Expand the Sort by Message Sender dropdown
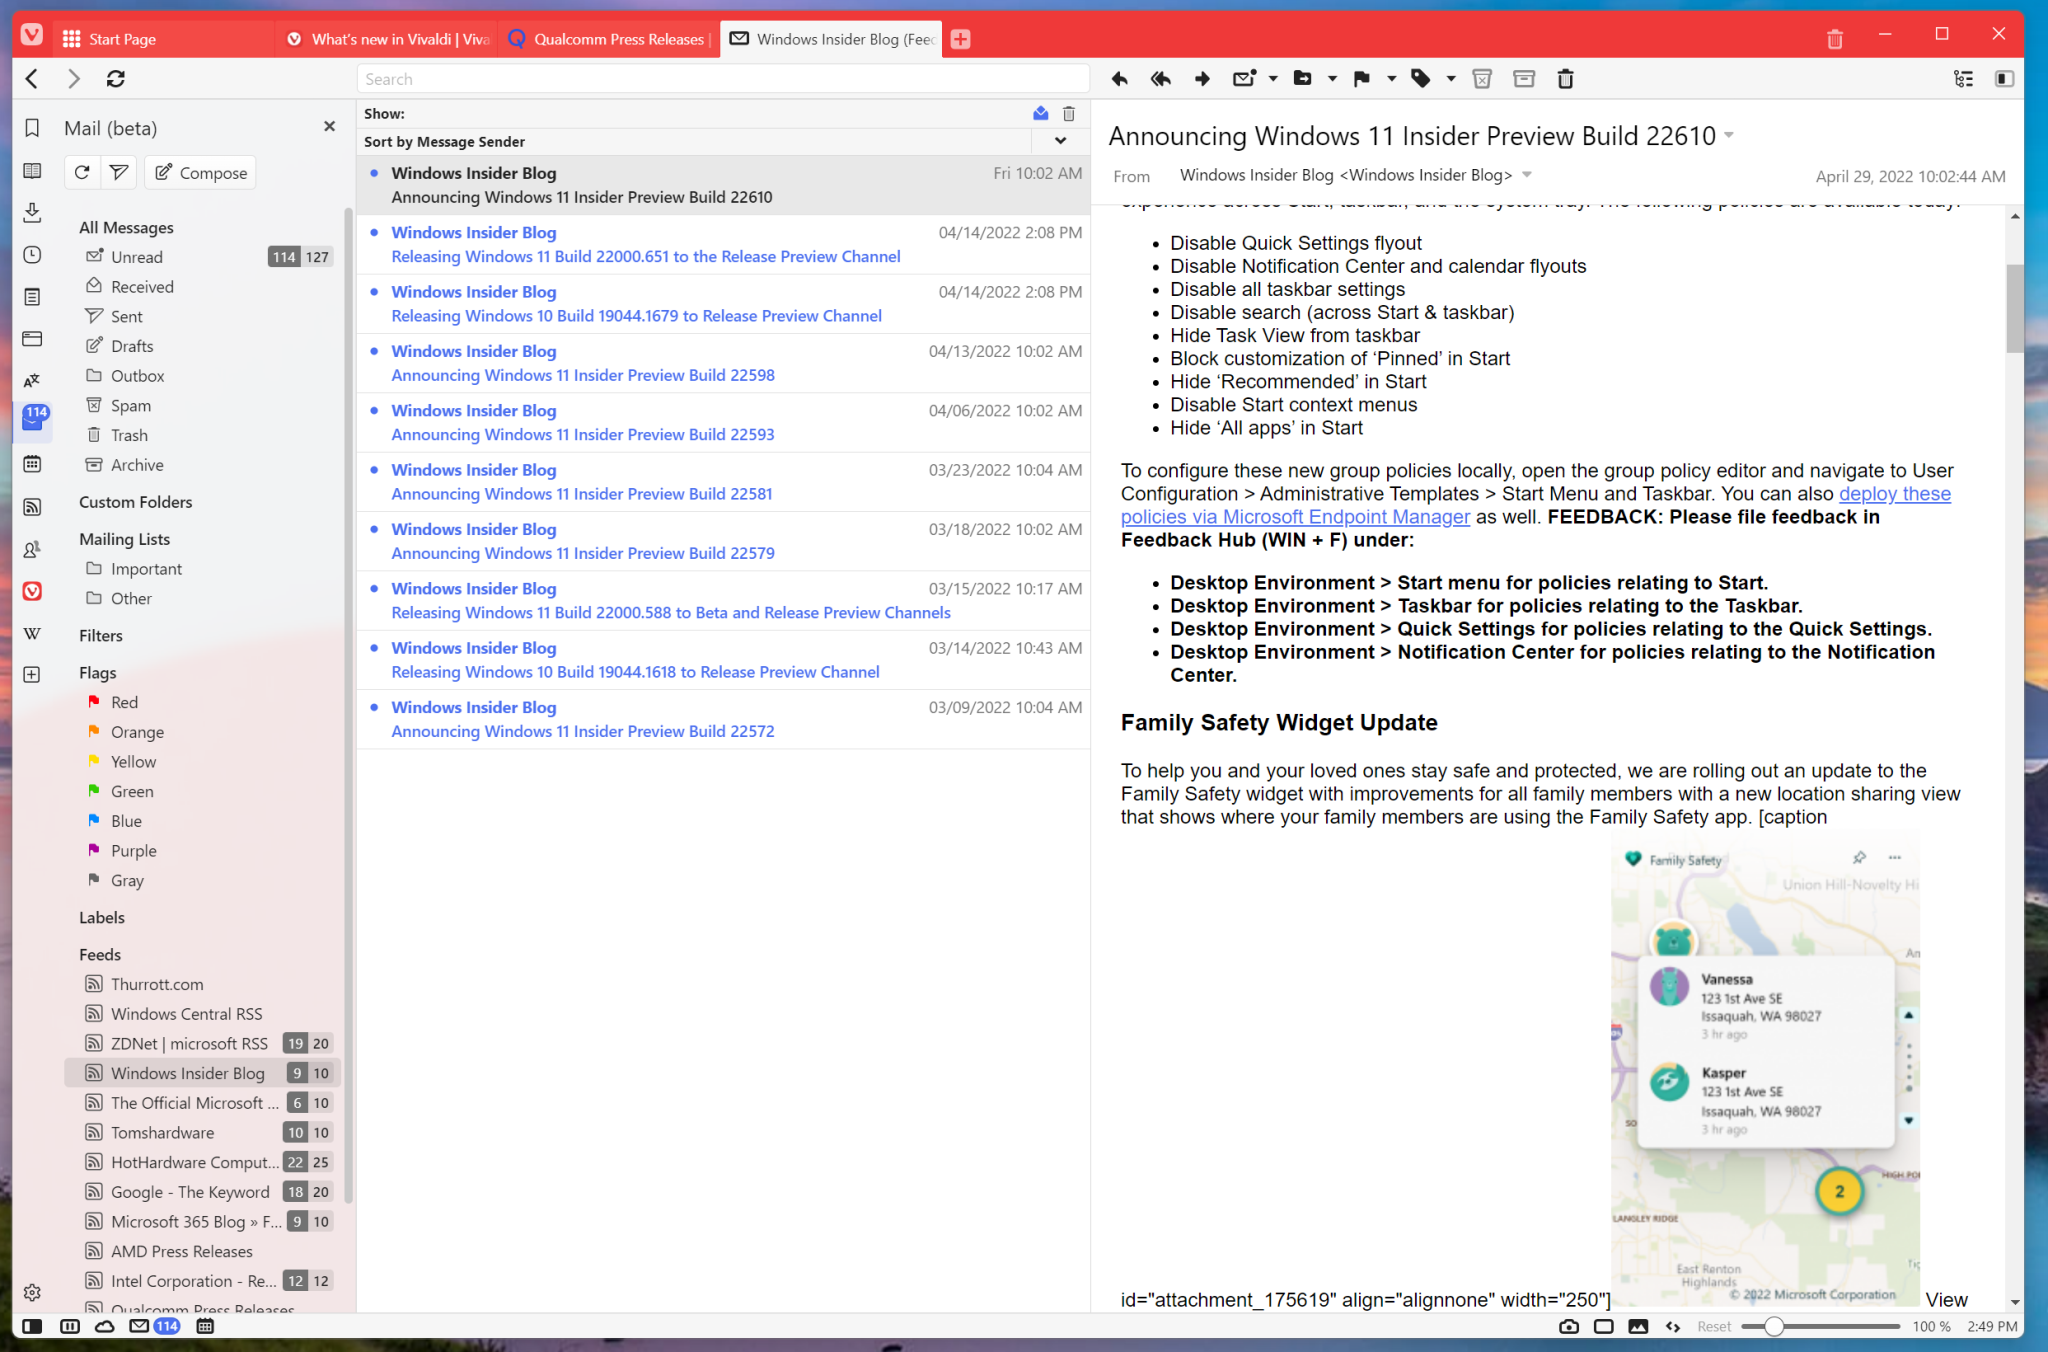This screenshot has height=1352, width=2048. click(1059, 141)
